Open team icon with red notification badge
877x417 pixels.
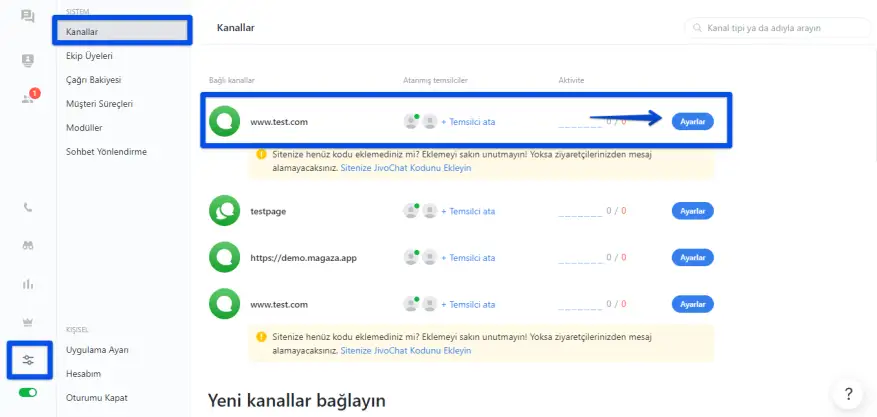click(x=27, y=98)
